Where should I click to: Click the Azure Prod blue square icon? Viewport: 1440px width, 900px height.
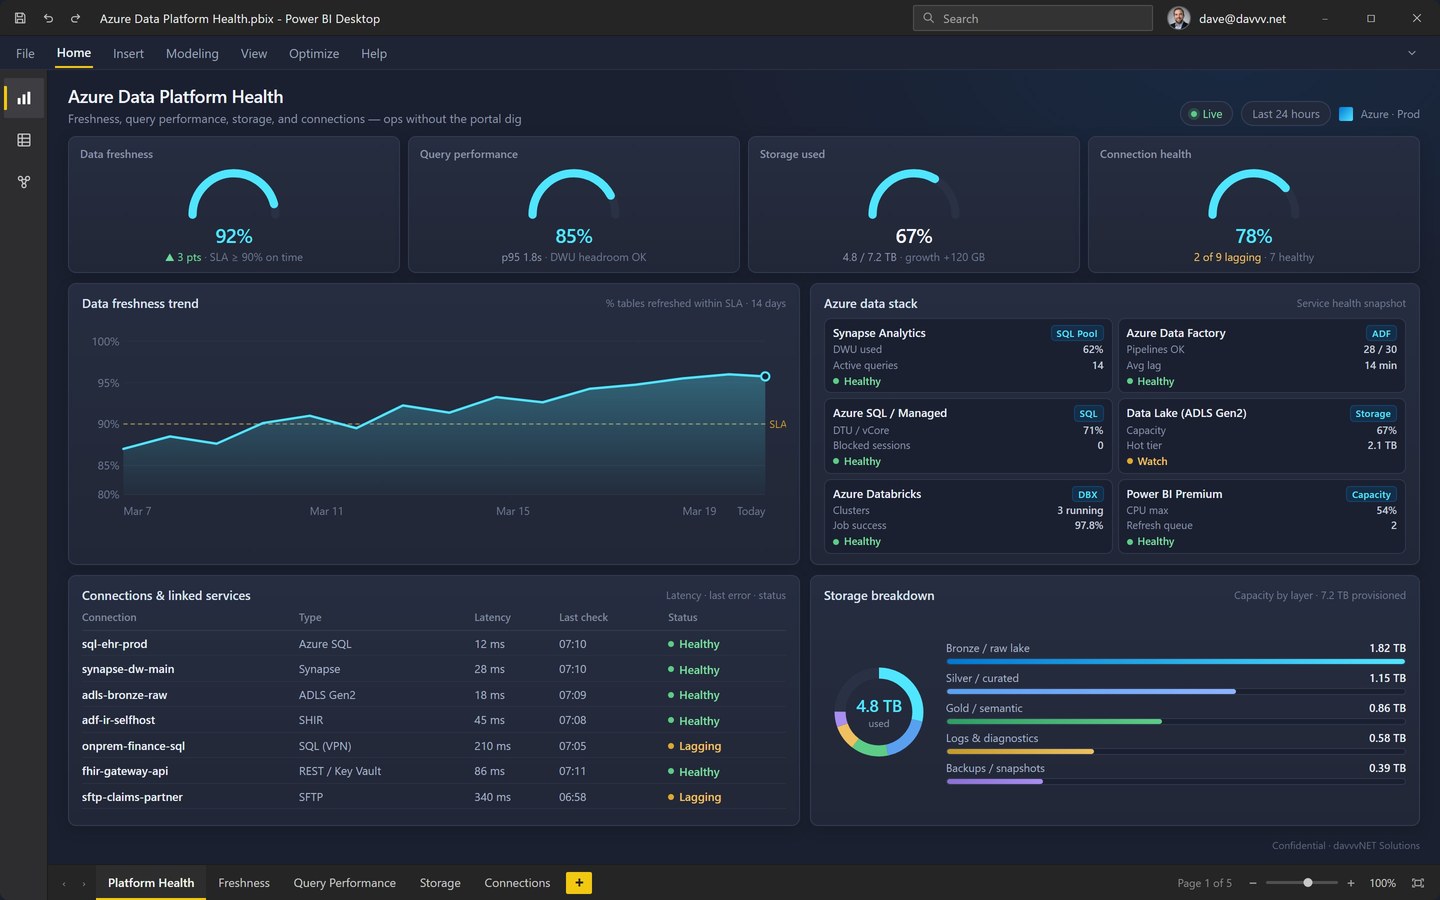1346,114
